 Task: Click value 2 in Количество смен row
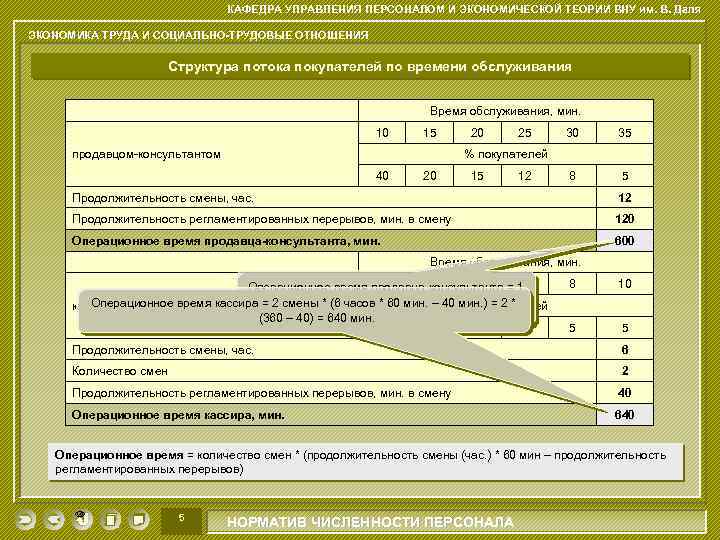click(624, 371)
